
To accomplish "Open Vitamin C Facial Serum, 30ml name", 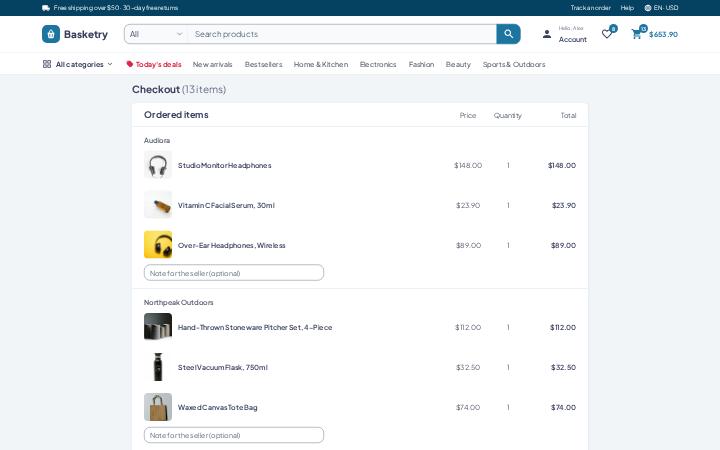I will tap(226, 205).
